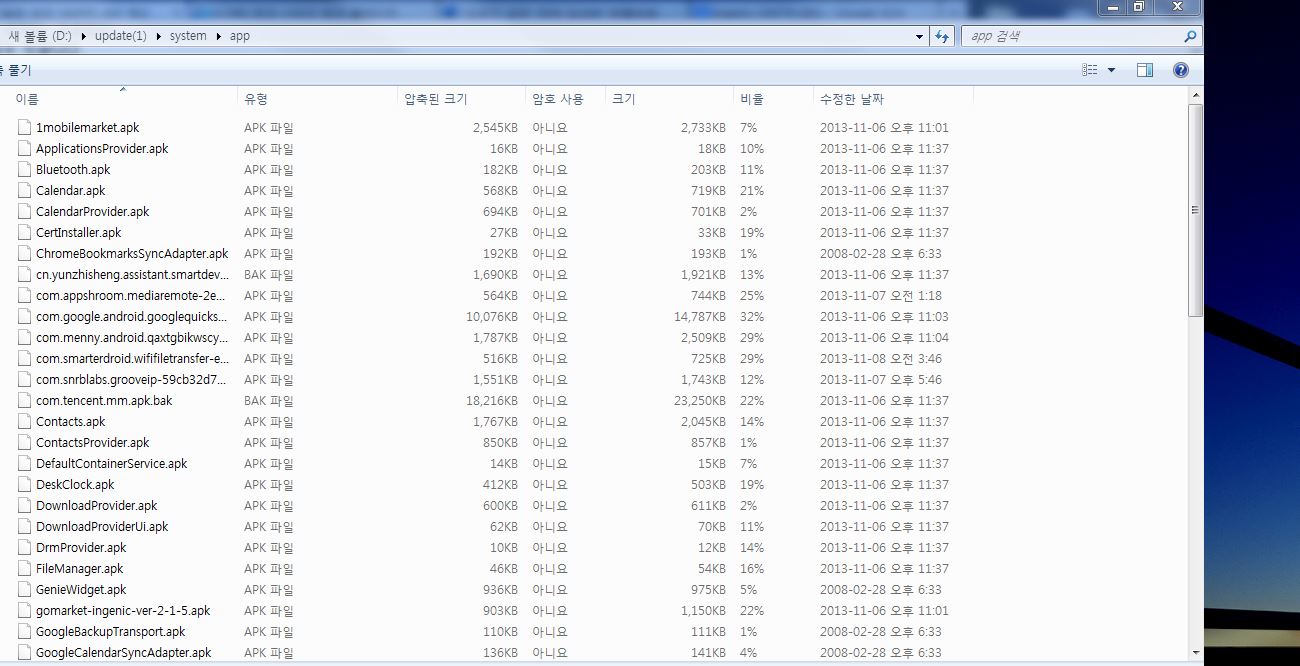The width and height of the screenshot is (1300, 666).
Task: Click the change view icon
Action: pyautogui.click(x=1090, y=70)
